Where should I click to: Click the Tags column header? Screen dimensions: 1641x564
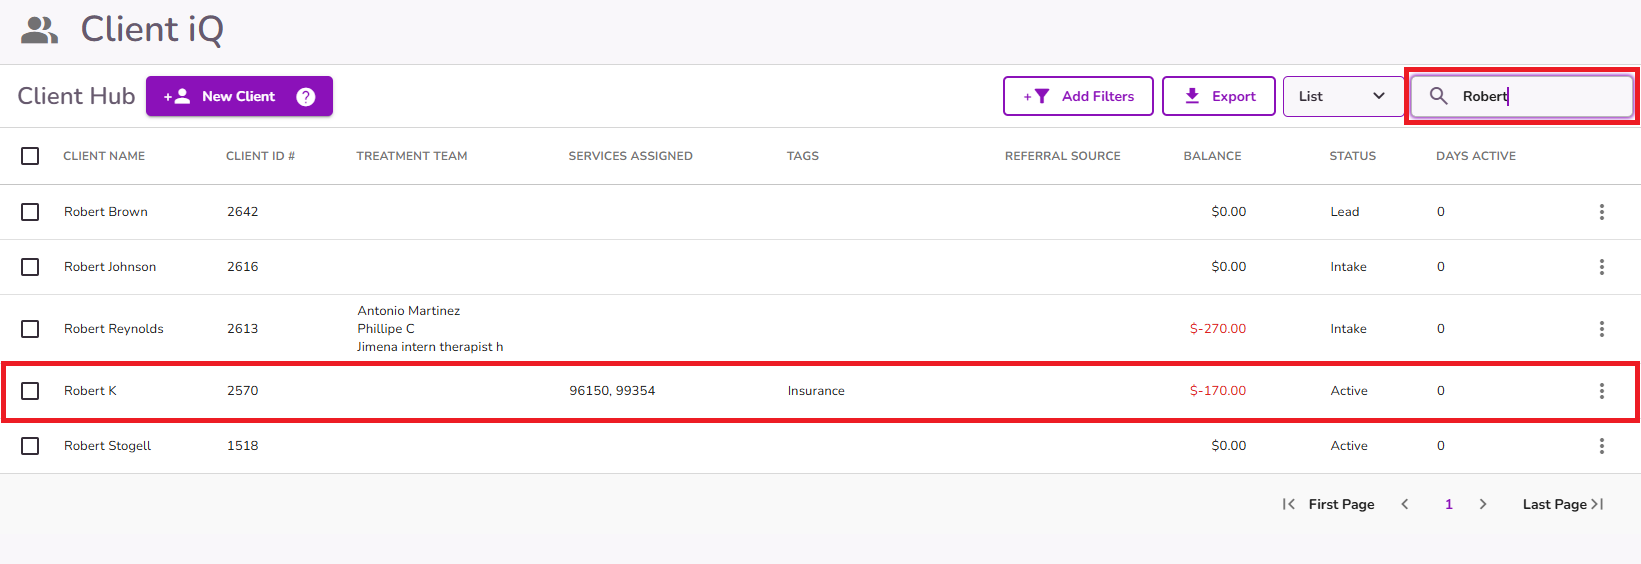click(802, 156)
